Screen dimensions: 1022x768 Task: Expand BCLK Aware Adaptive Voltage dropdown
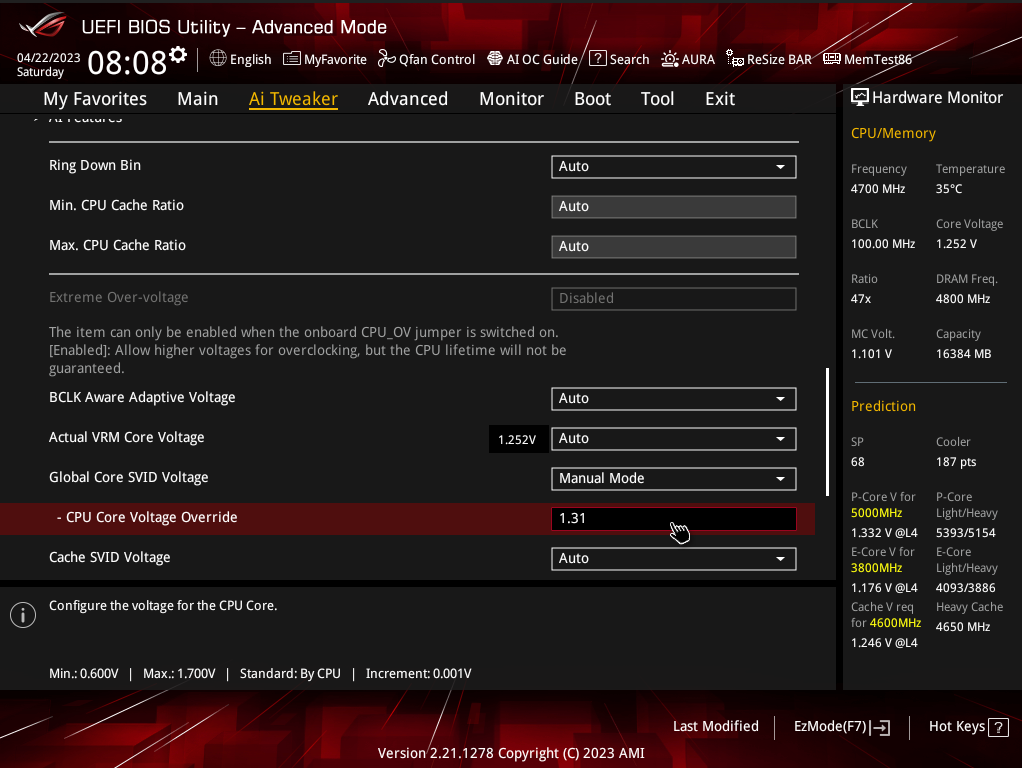(673, 398)
